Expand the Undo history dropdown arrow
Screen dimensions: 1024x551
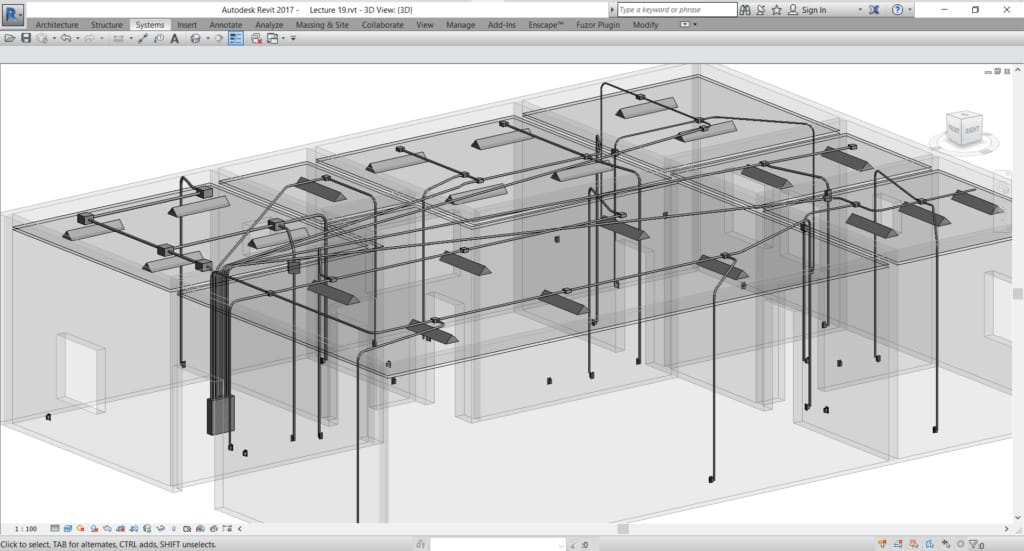point(78,39)
